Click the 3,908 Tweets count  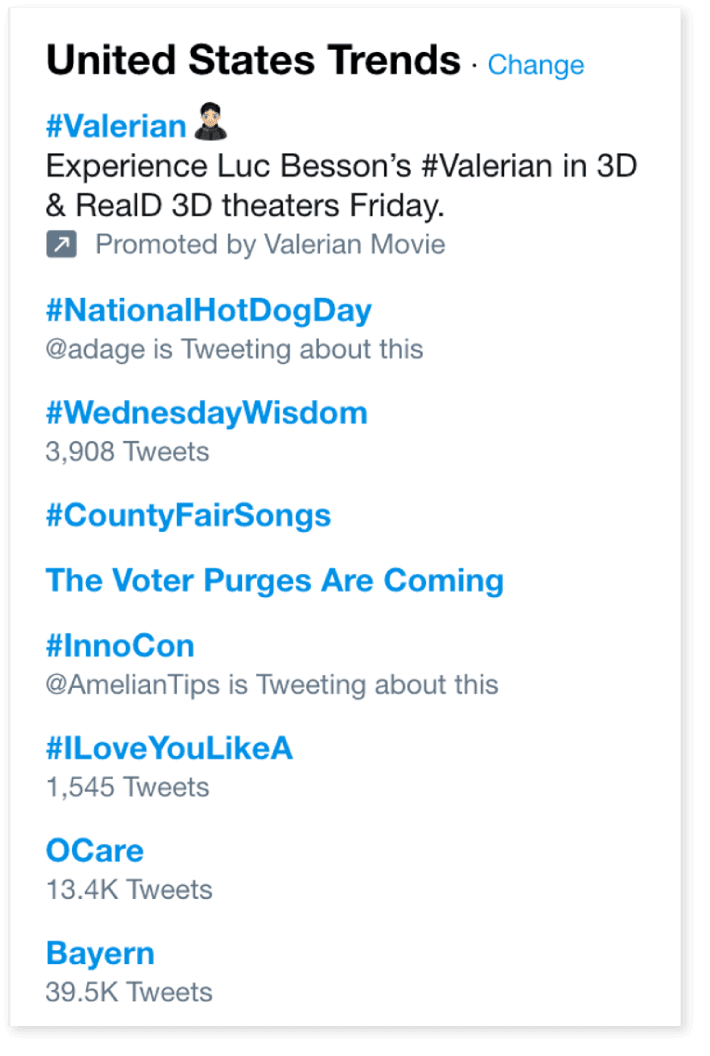tap(127, 452)
